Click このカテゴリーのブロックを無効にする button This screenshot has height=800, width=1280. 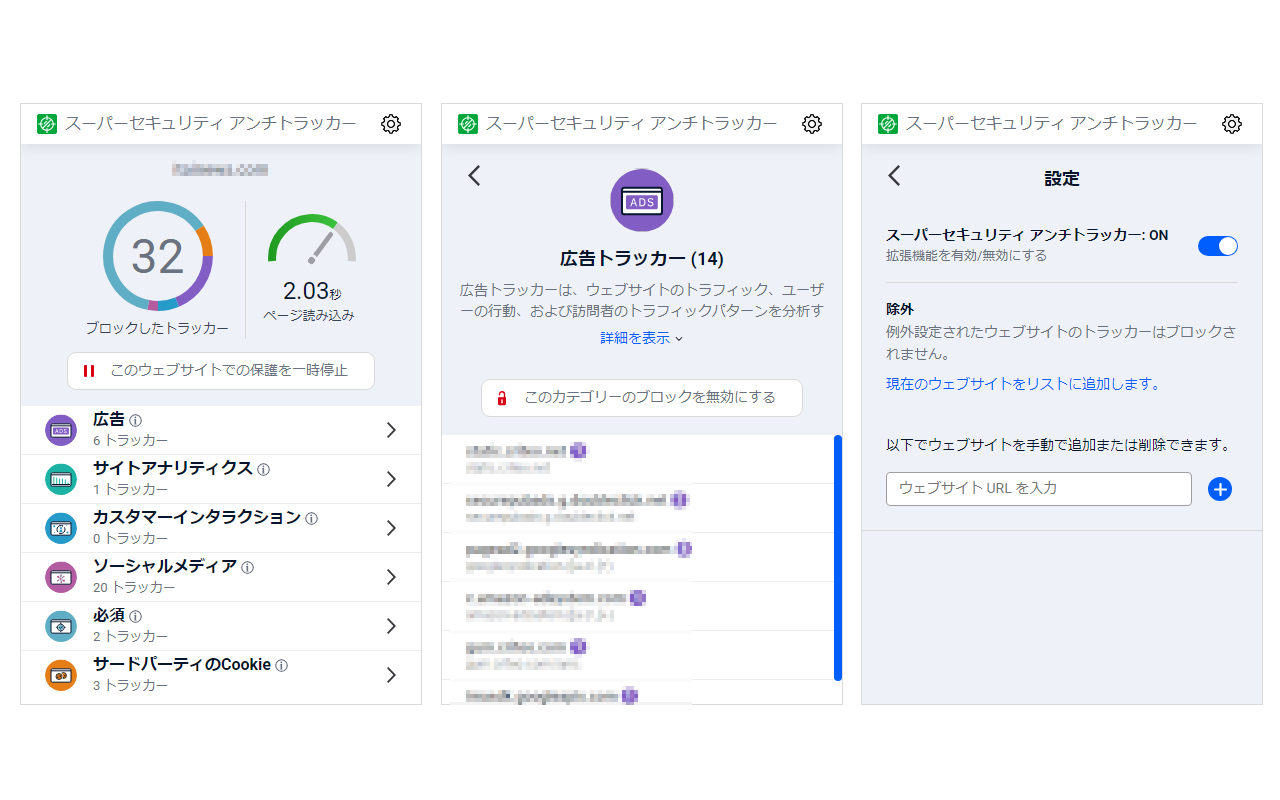(642, 398)
